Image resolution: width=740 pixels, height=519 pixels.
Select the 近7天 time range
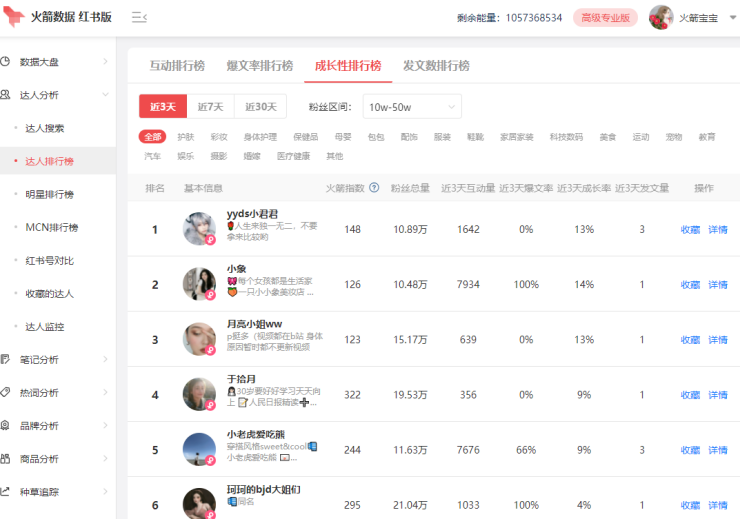tap(210, 107)
